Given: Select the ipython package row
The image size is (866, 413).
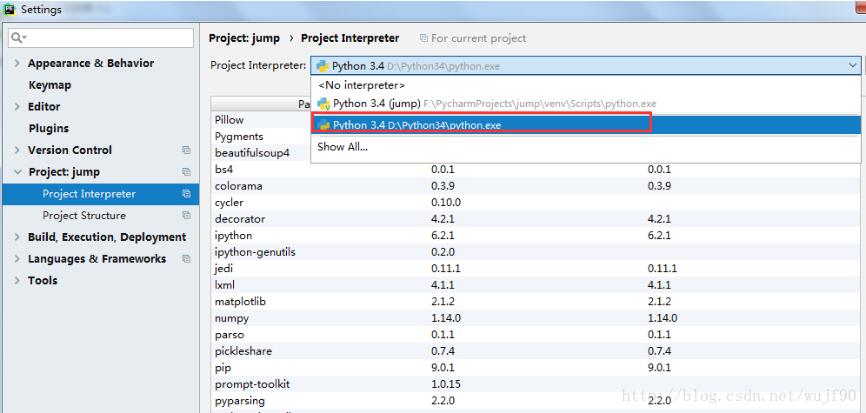Looking at the screenshot, I should [535, 235].
